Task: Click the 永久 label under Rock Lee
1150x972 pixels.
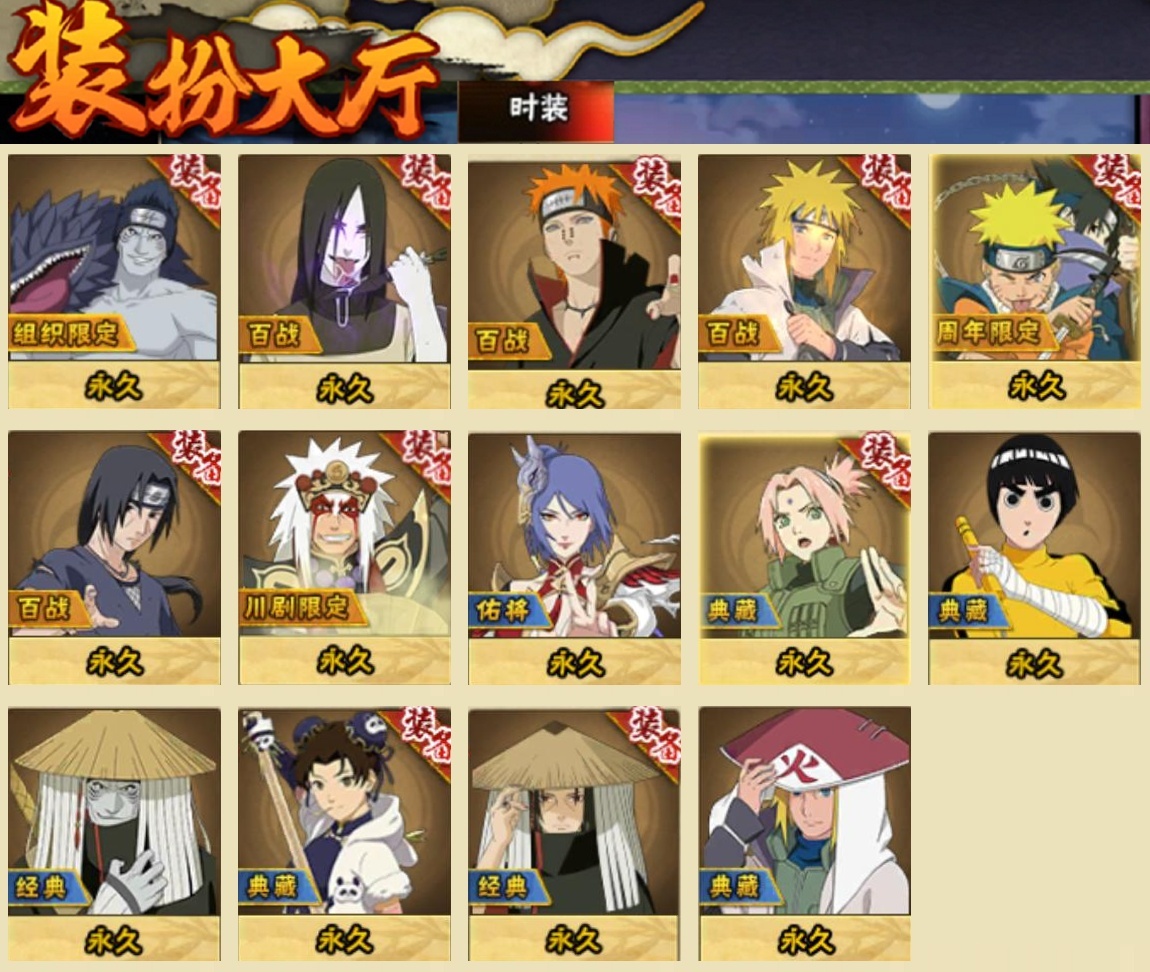Action: (x=1035, y=664)
